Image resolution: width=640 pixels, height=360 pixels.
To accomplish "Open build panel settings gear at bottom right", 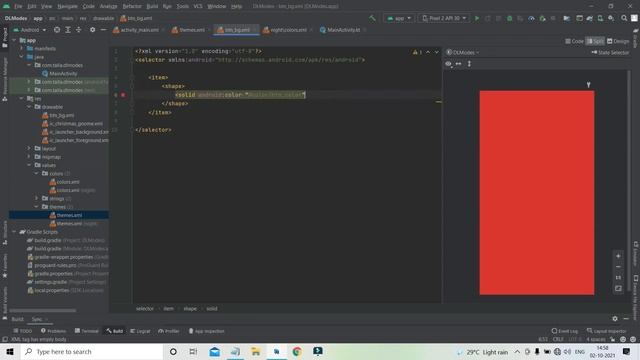I will pos(615,319).
